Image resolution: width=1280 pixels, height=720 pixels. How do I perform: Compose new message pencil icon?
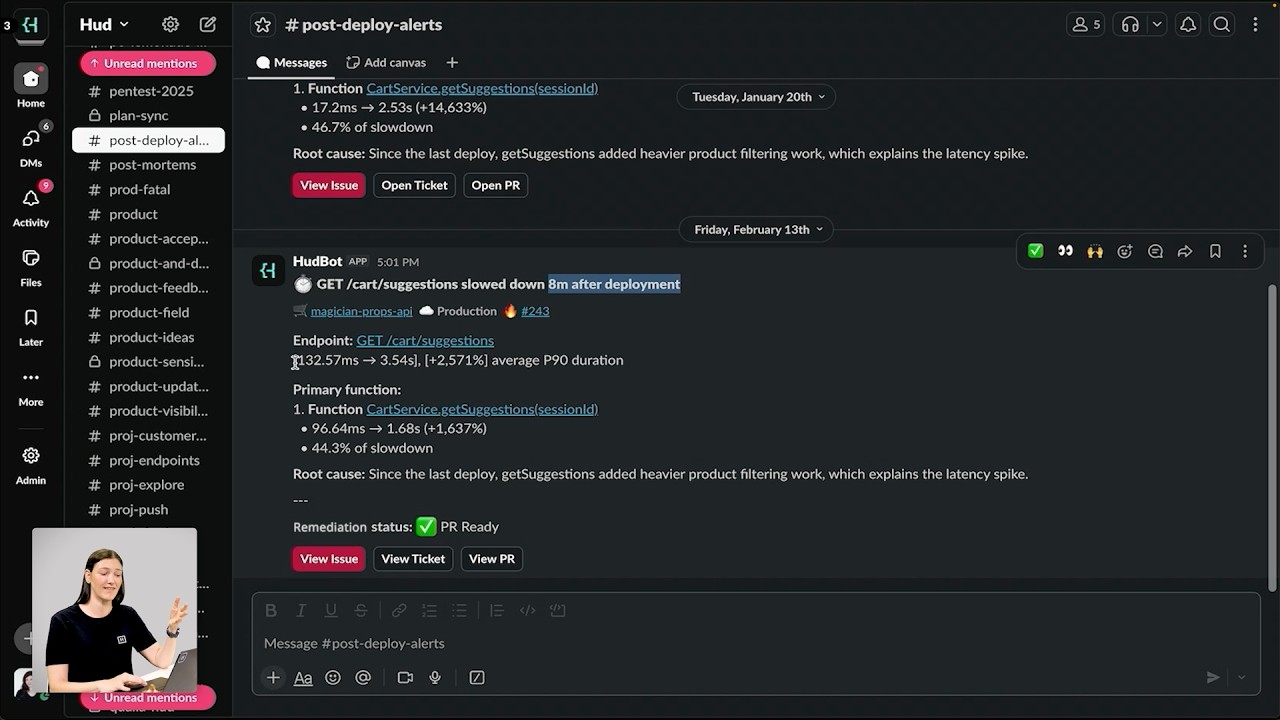pyautogui.click(x=208, y=24)
